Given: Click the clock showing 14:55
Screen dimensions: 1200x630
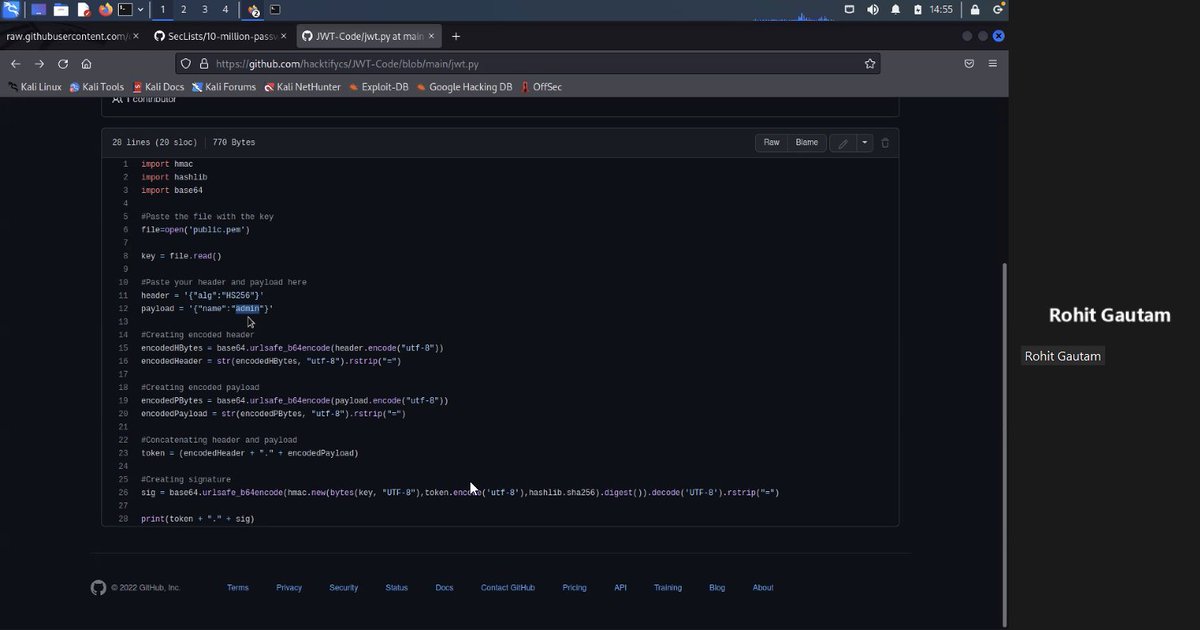Looking at the screenshot, I should [941, 10].
